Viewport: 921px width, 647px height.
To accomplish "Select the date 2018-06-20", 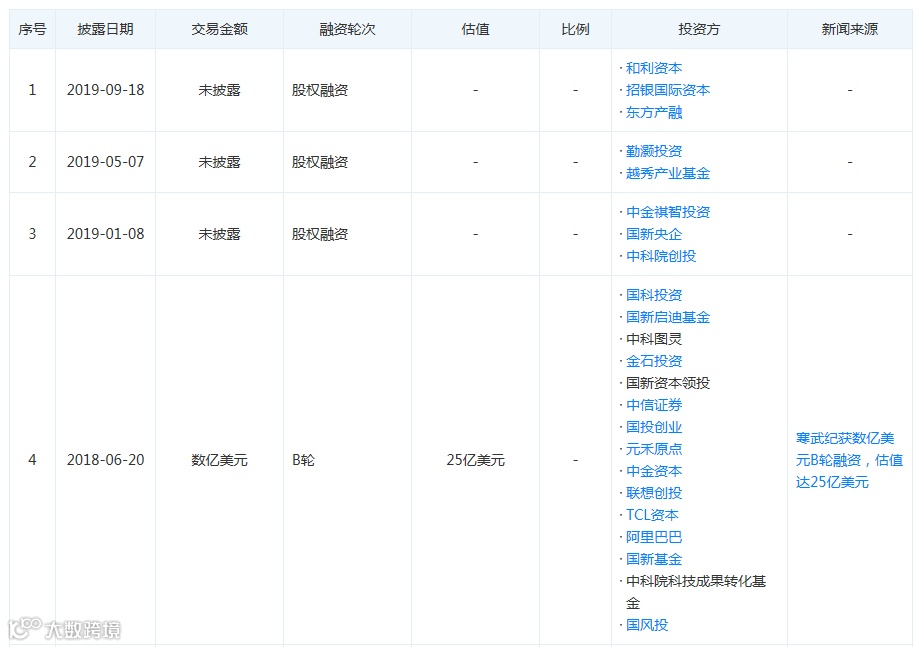I will (x=106, y=460).
